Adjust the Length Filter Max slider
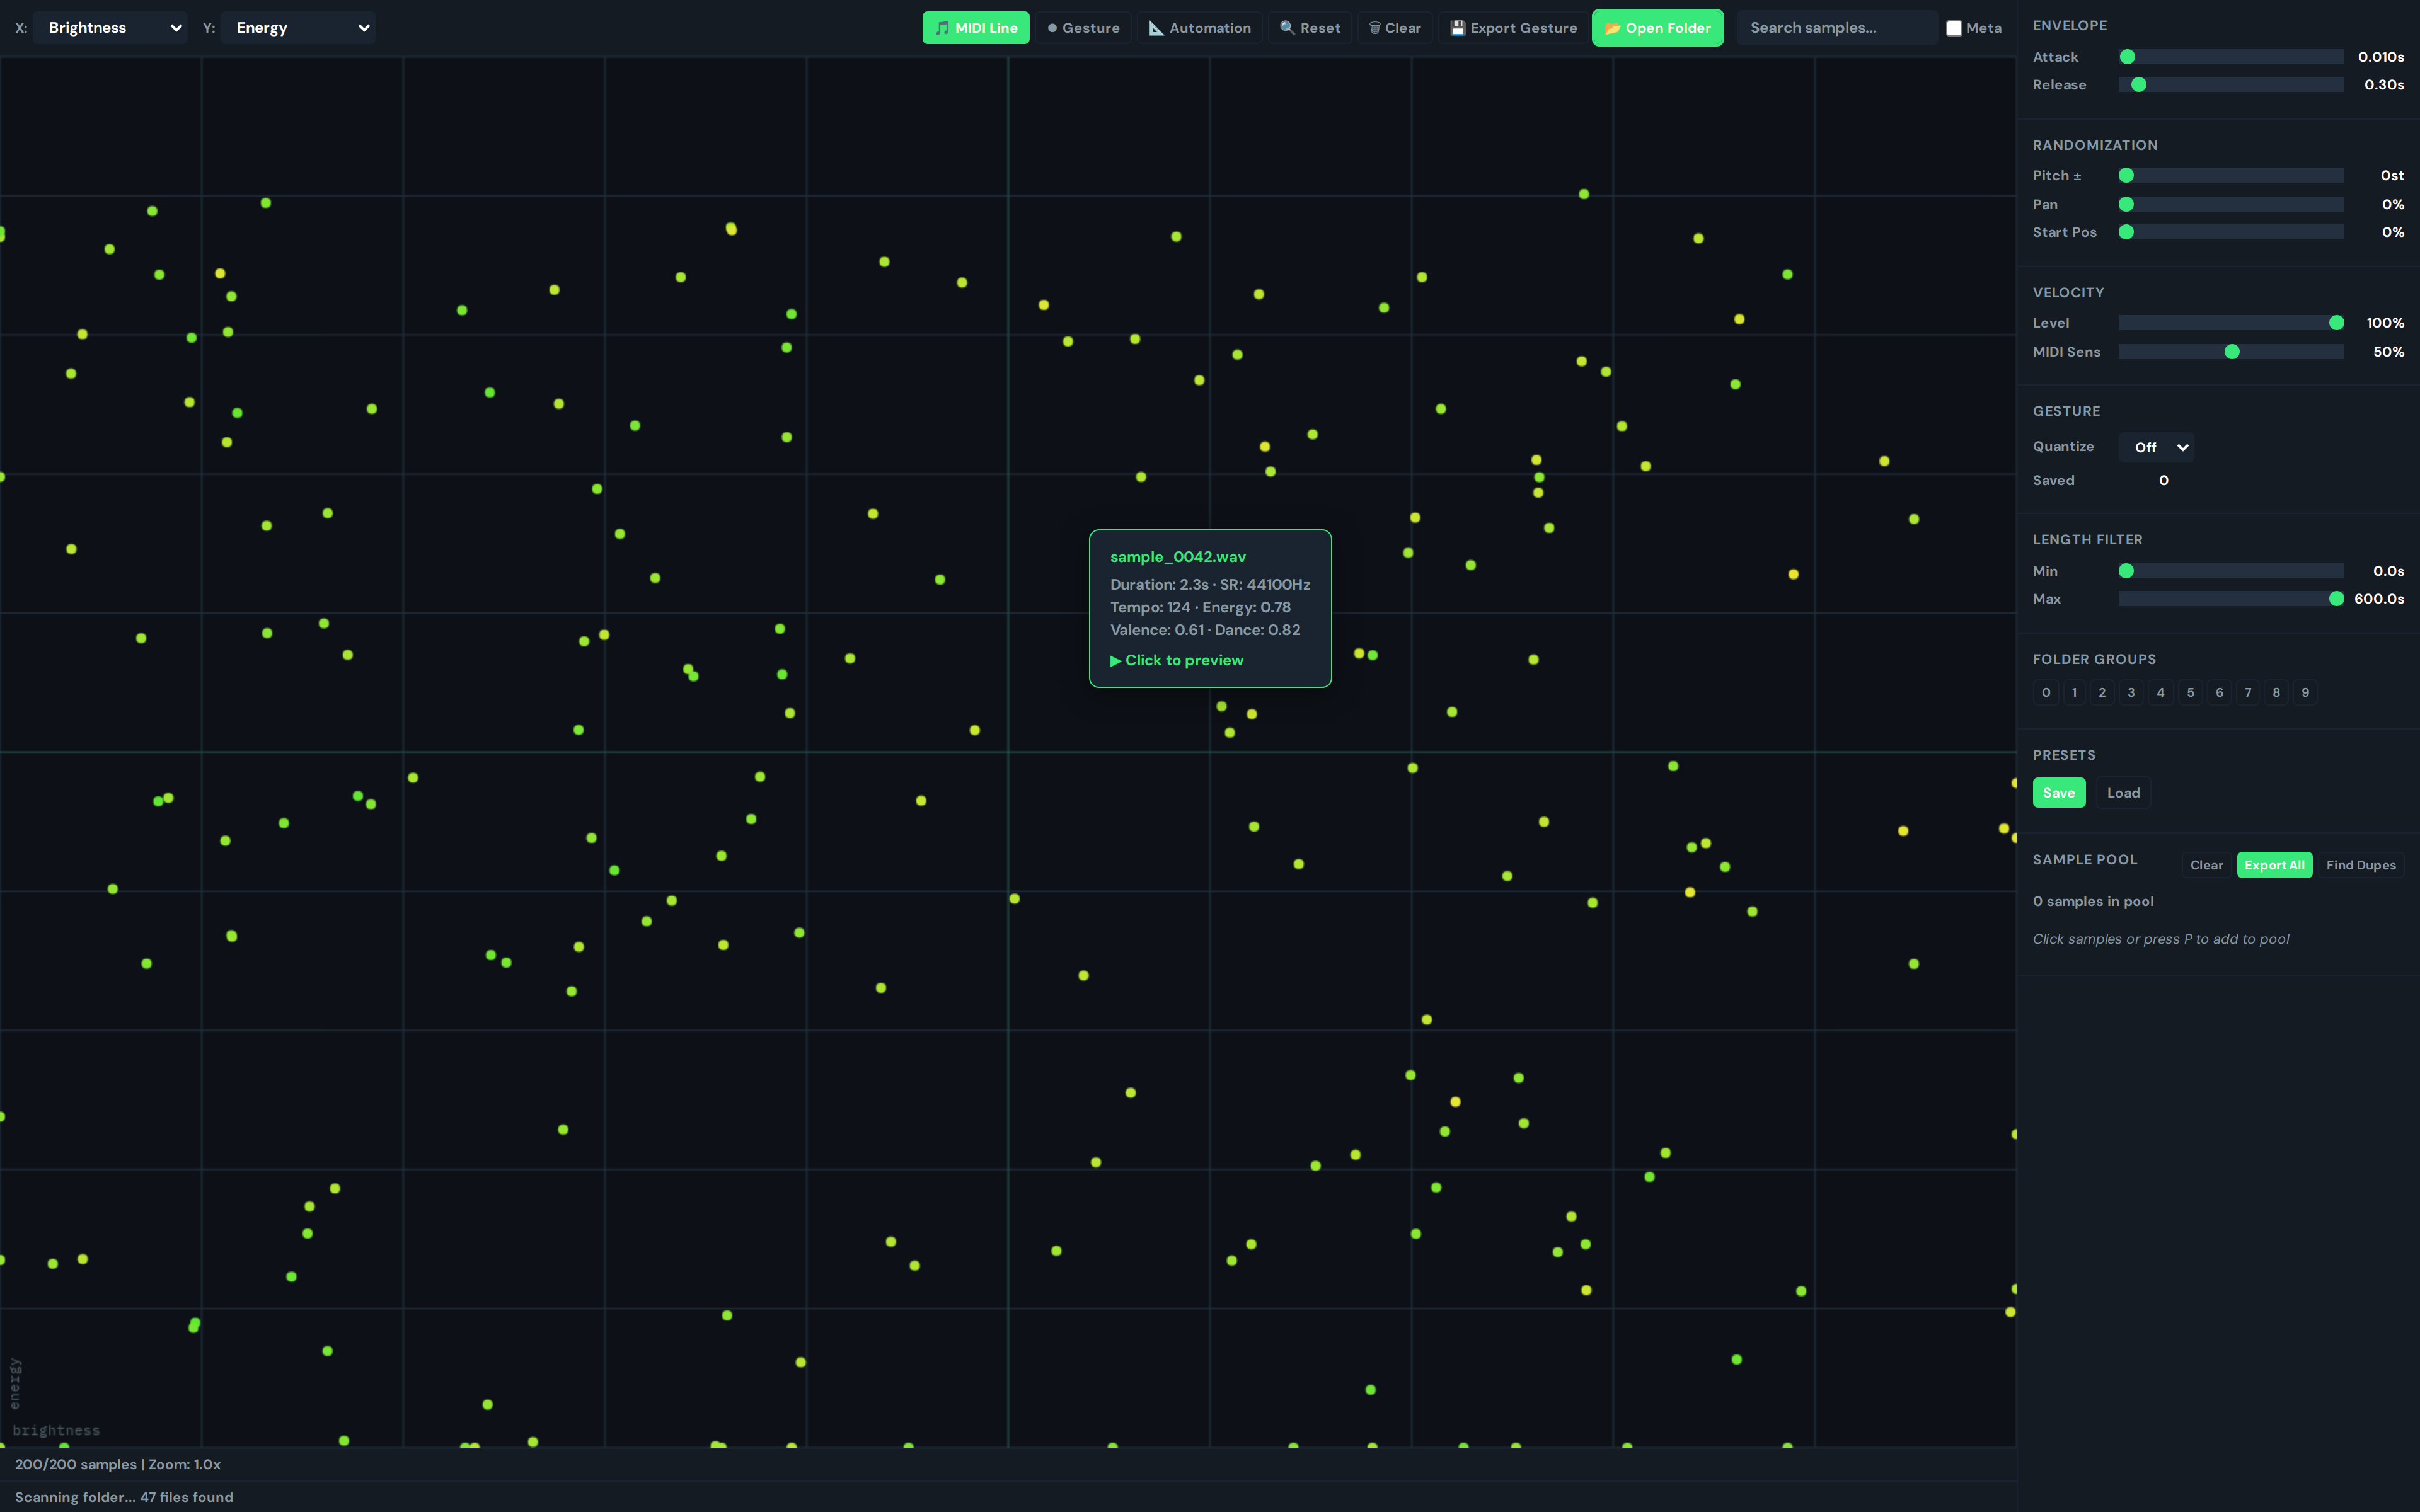Screen dimensions: 2420x1512 pos(2231,599)
